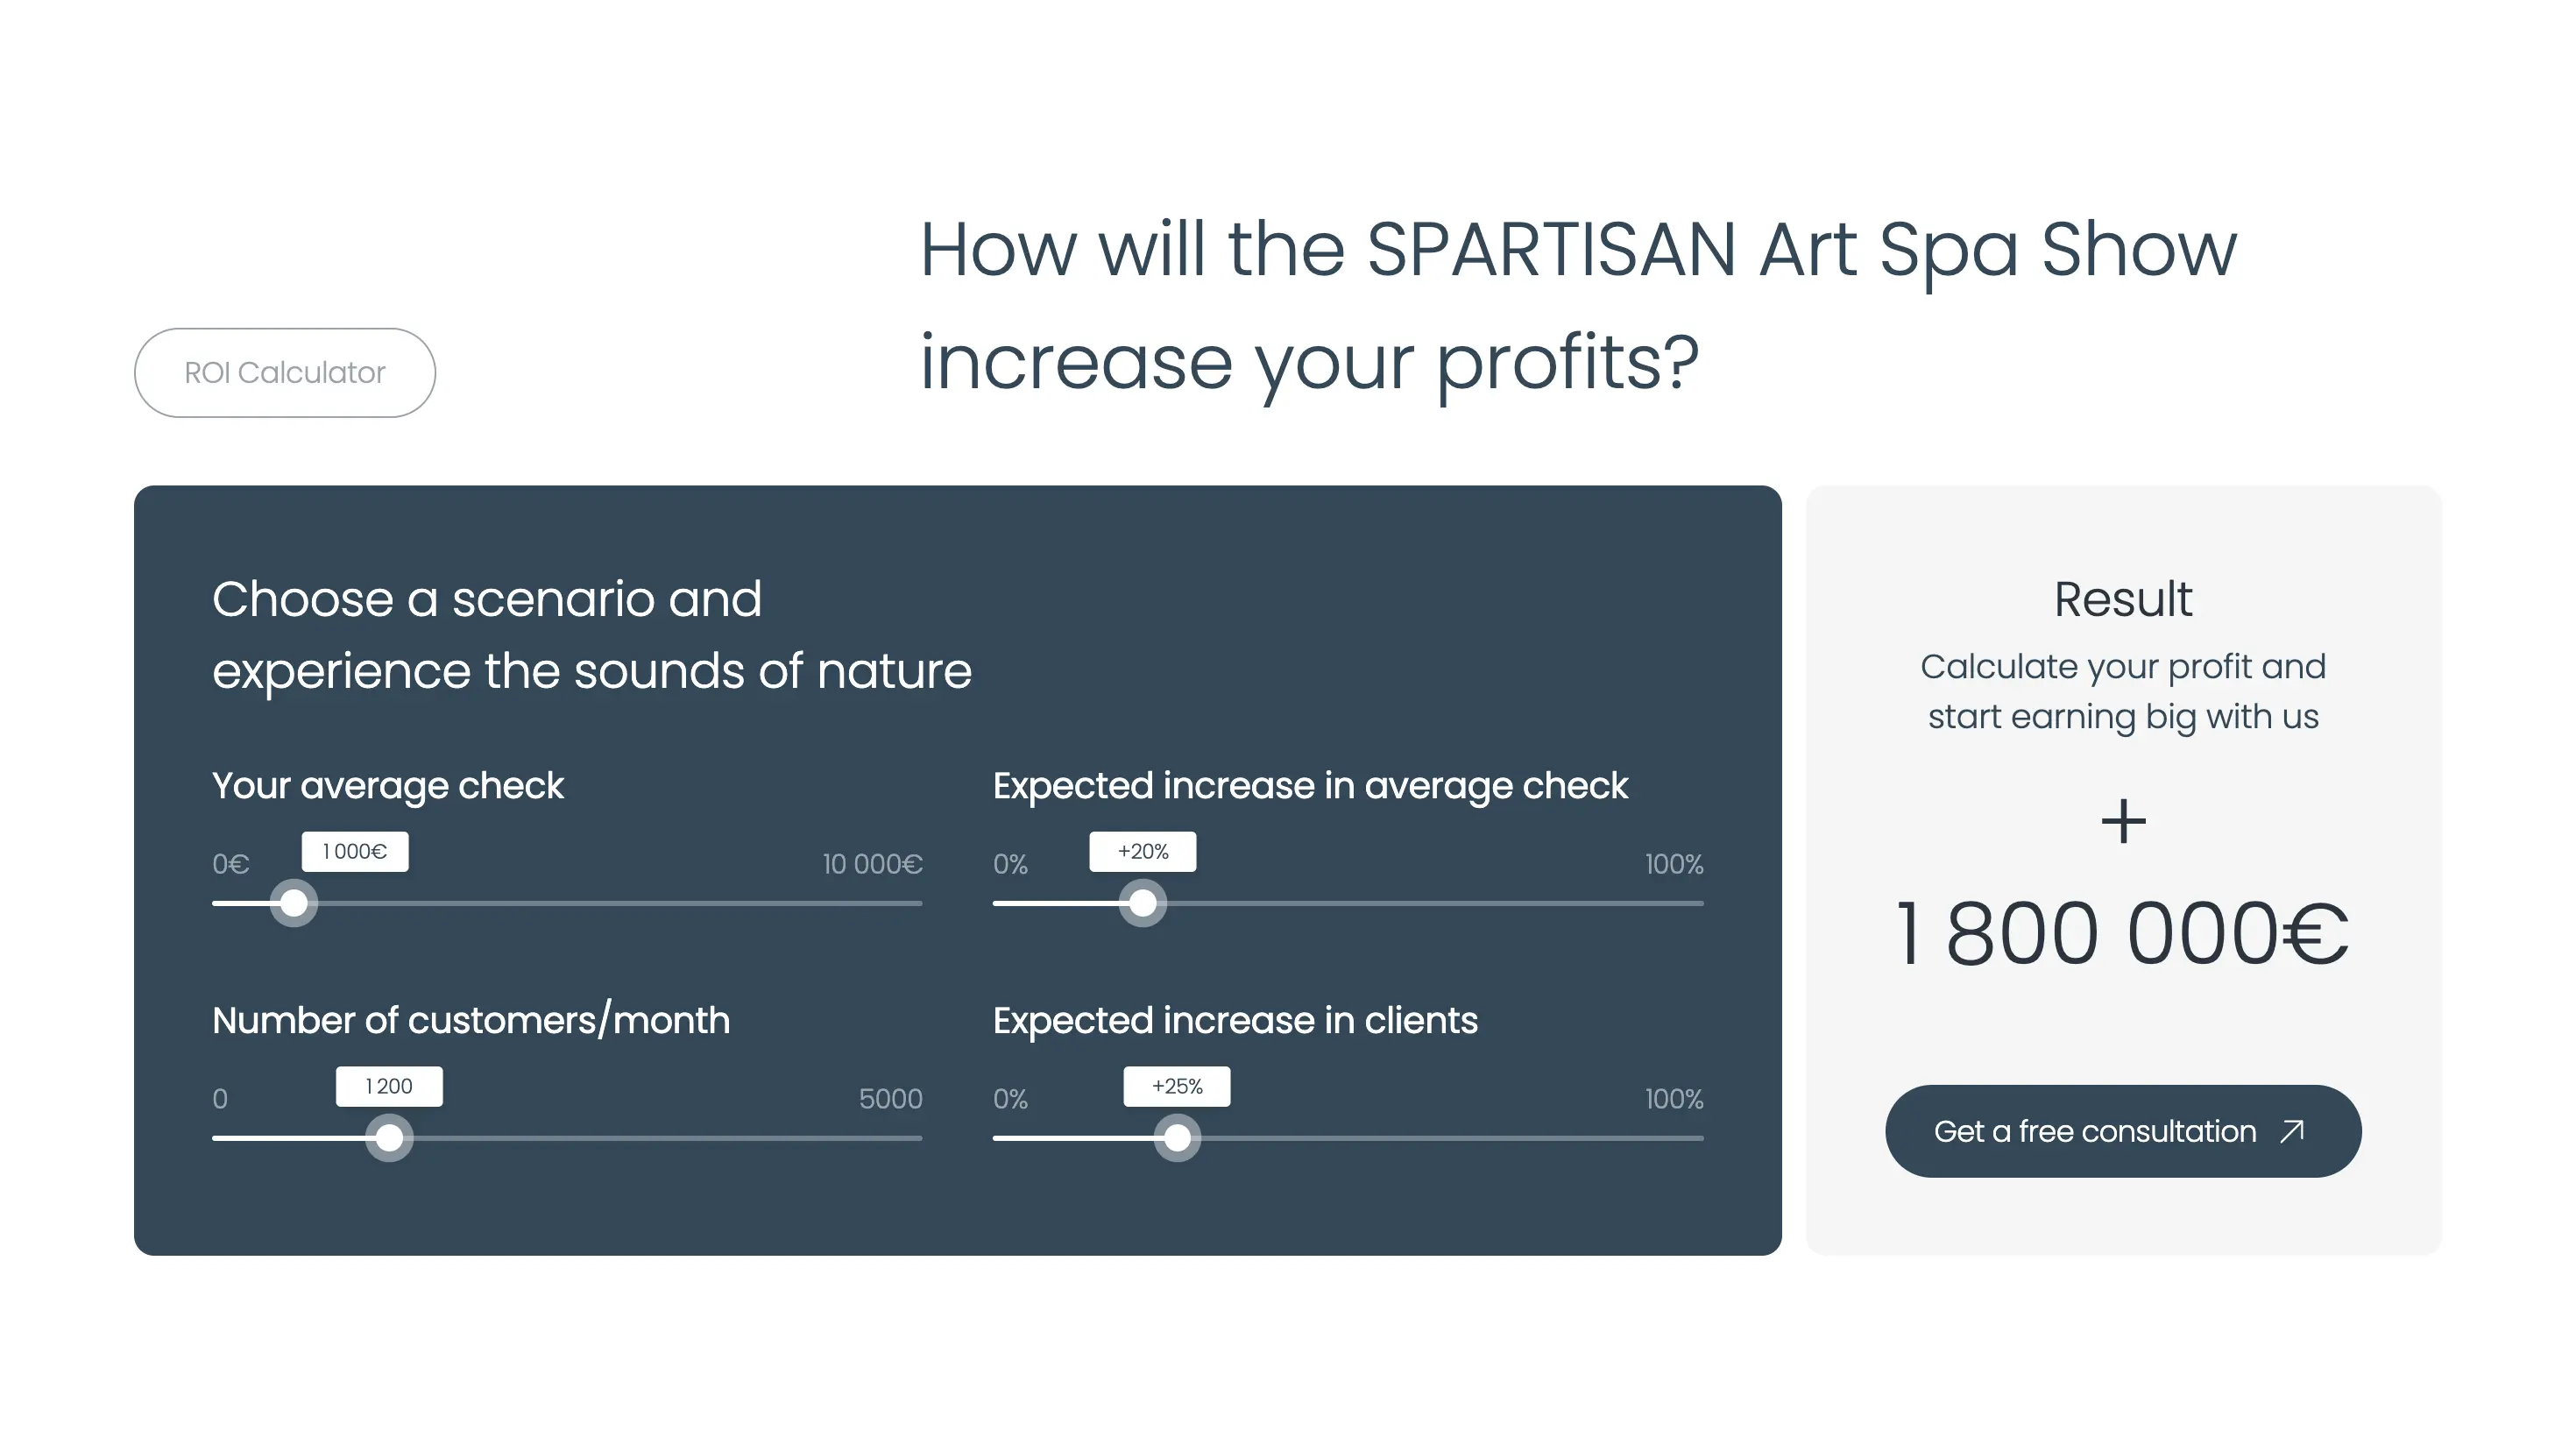Click the 10 000€ maximum label
2576x1445 pixels.
tap(872, 864)
